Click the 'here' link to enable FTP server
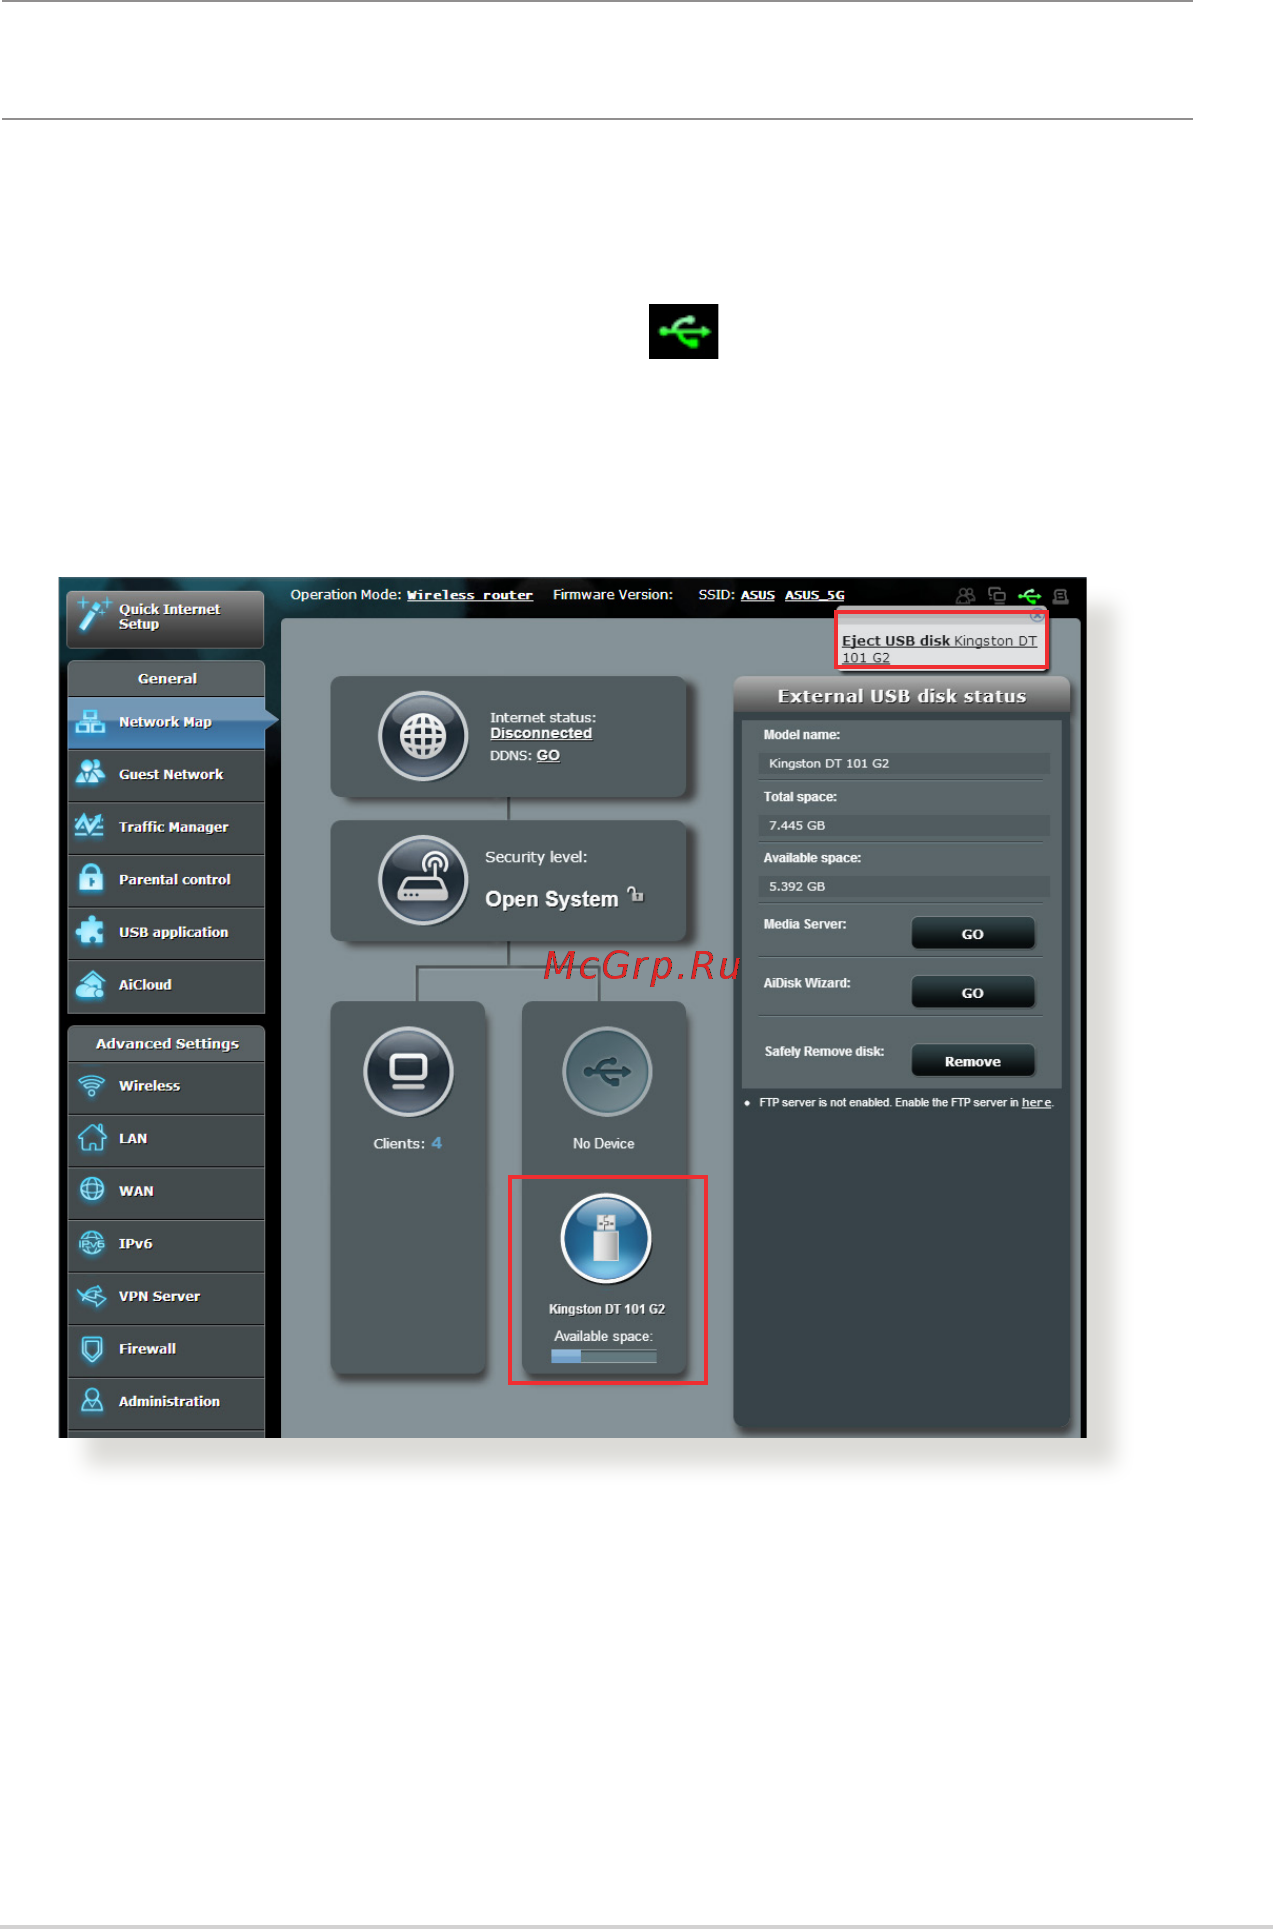1273x1929 pixels. pyautogui.click(x=1036, y=1102)
